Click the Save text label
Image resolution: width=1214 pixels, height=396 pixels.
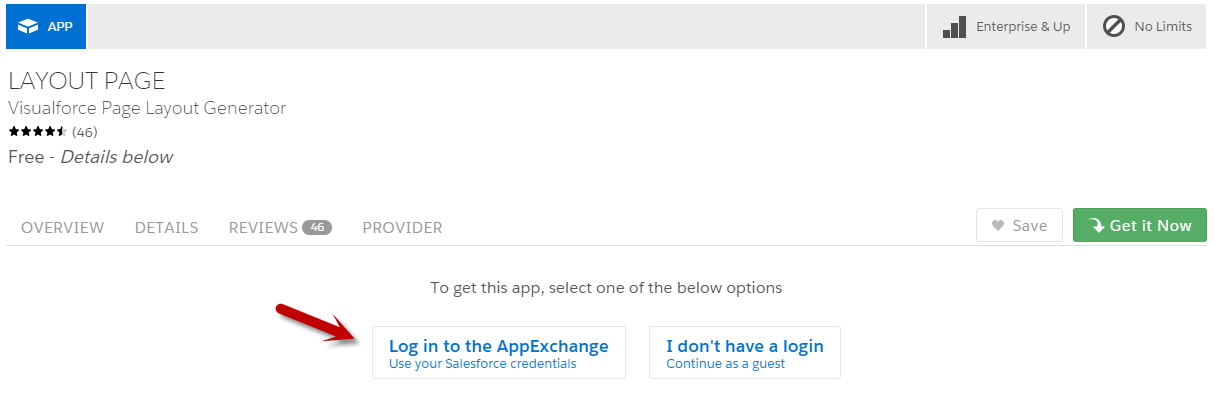pos(1030,226)
